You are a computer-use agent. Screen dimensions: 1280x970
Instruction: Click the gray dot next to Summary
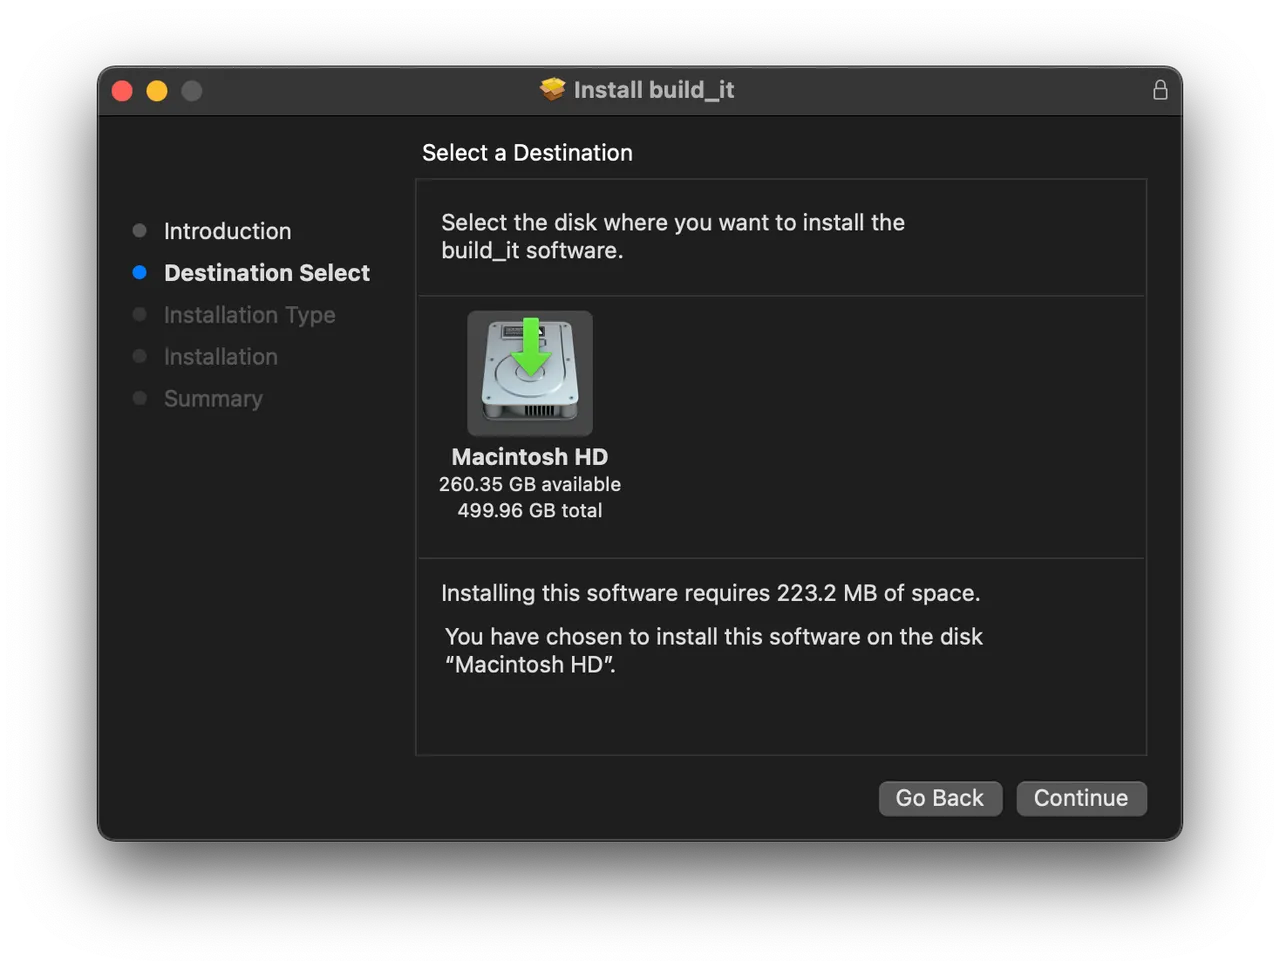(139, 398)
